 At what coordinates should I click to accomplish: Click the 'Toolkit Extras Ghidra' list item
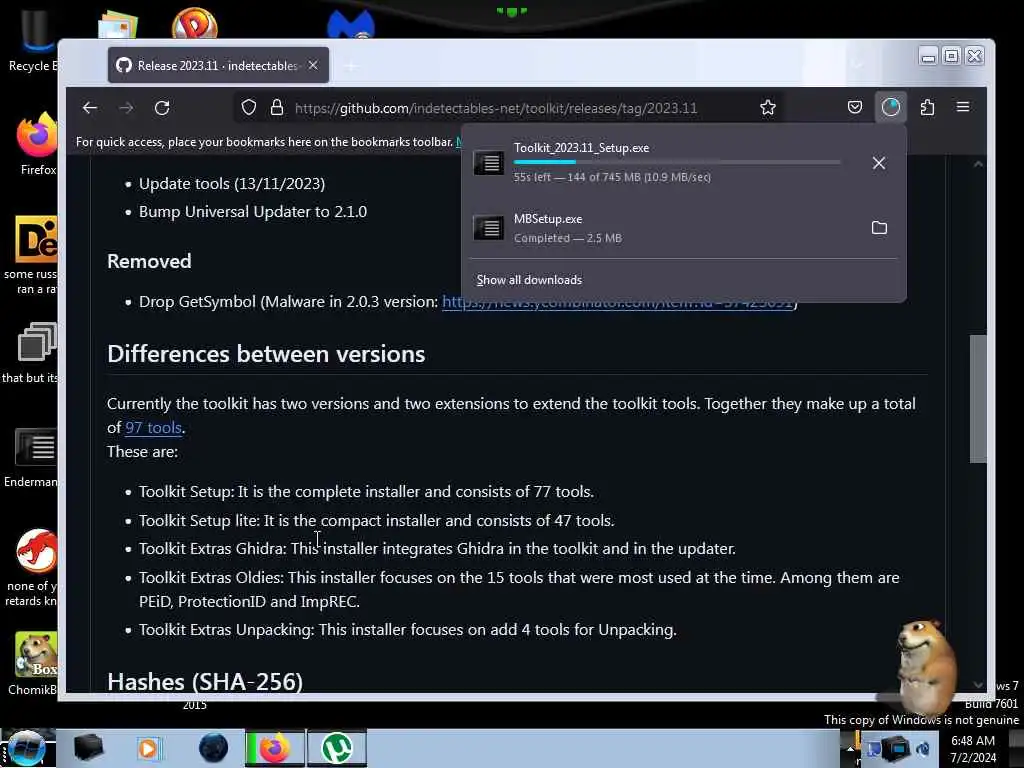click(x=437, y=549)
